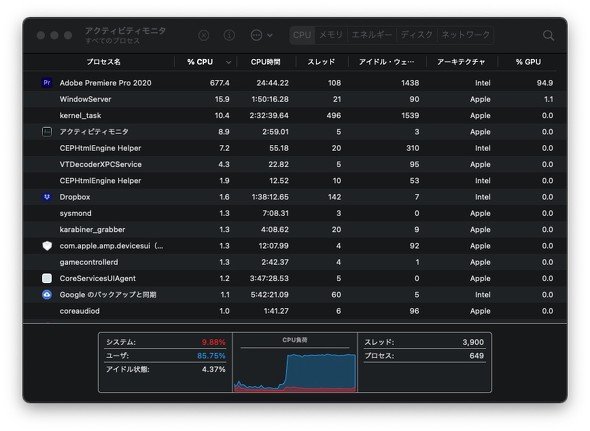
Task: Click WindowServer's 1.1 GPU value
Action: (549, 99)
